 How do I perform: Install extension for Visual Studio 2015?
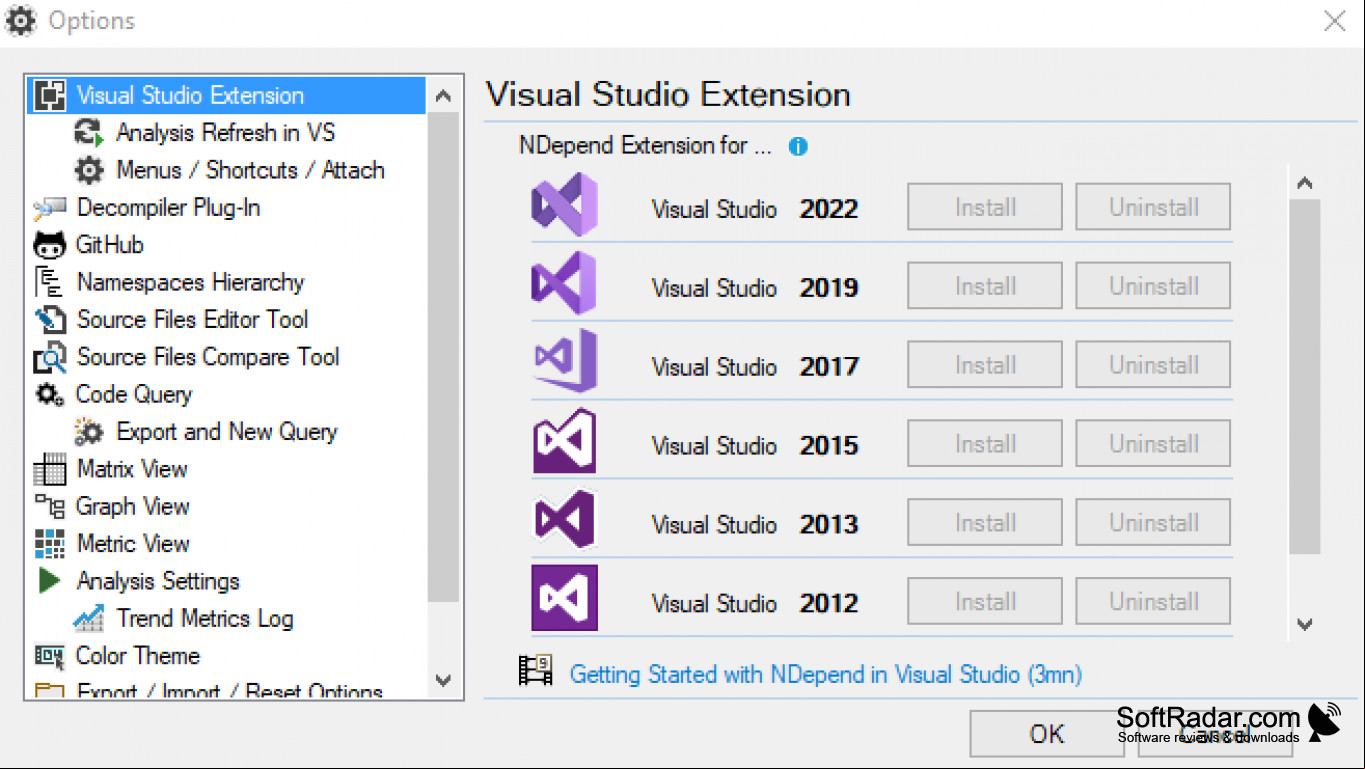[985, 444]
